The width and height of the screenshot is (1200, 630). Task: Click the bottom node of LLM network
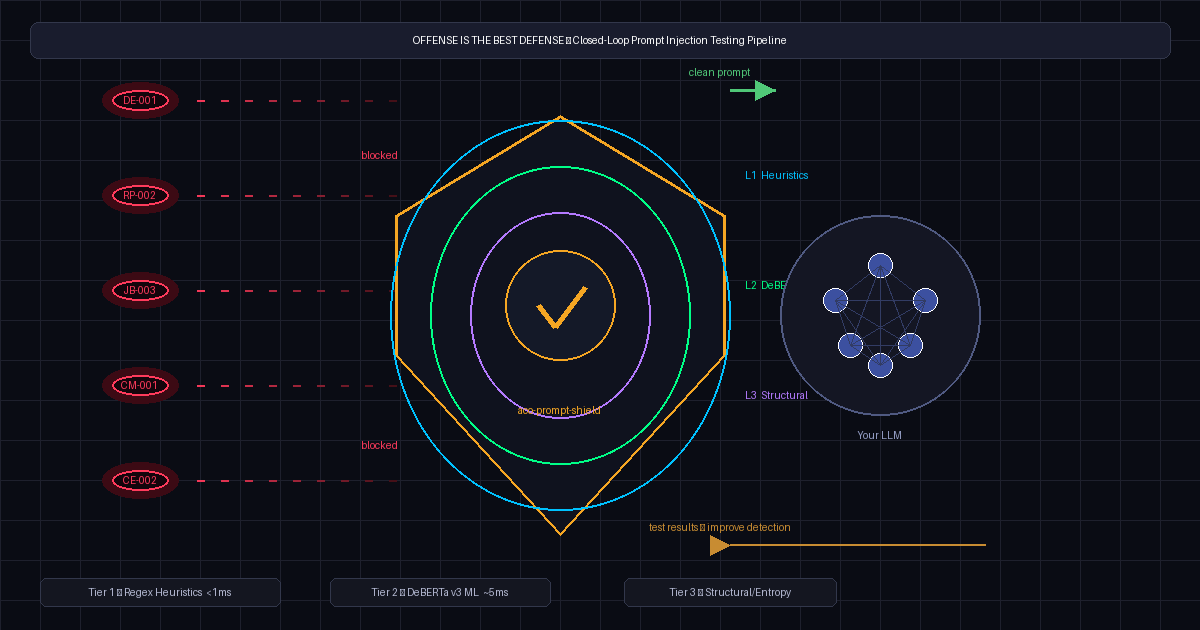tap(880, 365)
